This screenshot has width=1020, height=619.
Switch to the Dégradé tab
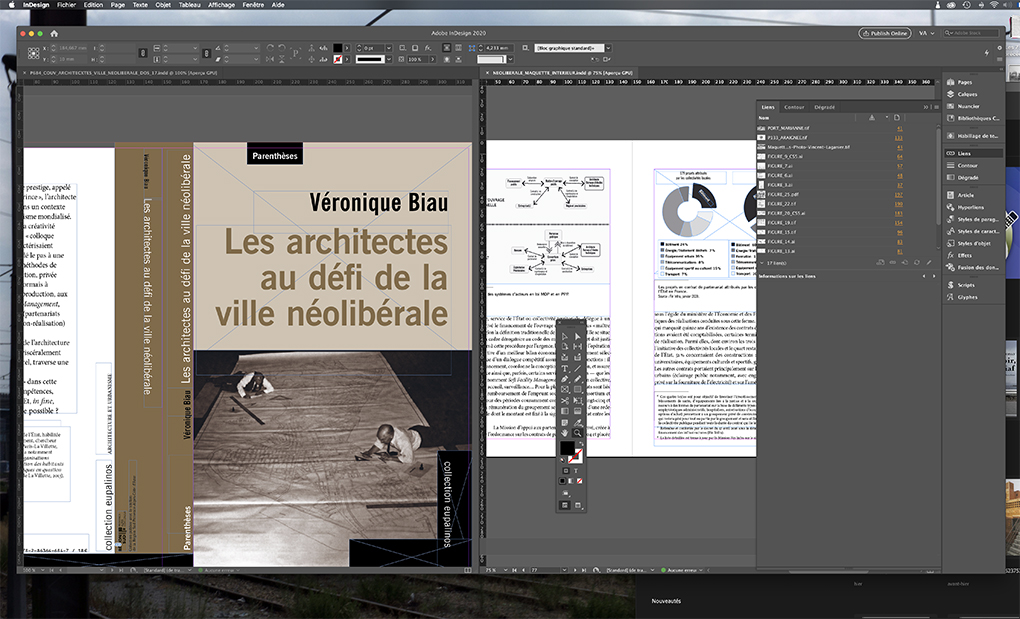(825, 107)
